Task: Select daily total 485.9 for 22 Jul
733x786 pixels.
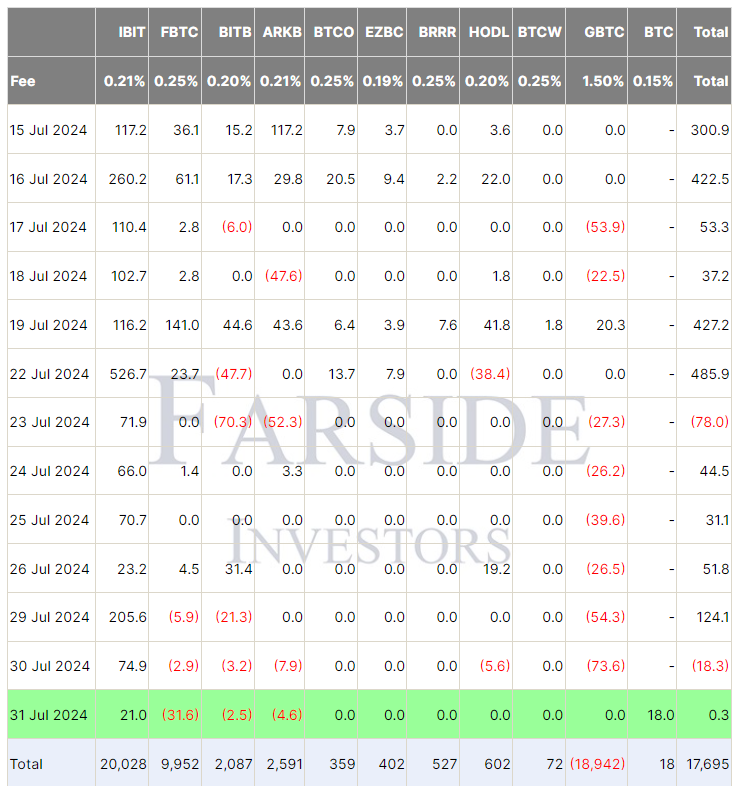Action: 710,374
